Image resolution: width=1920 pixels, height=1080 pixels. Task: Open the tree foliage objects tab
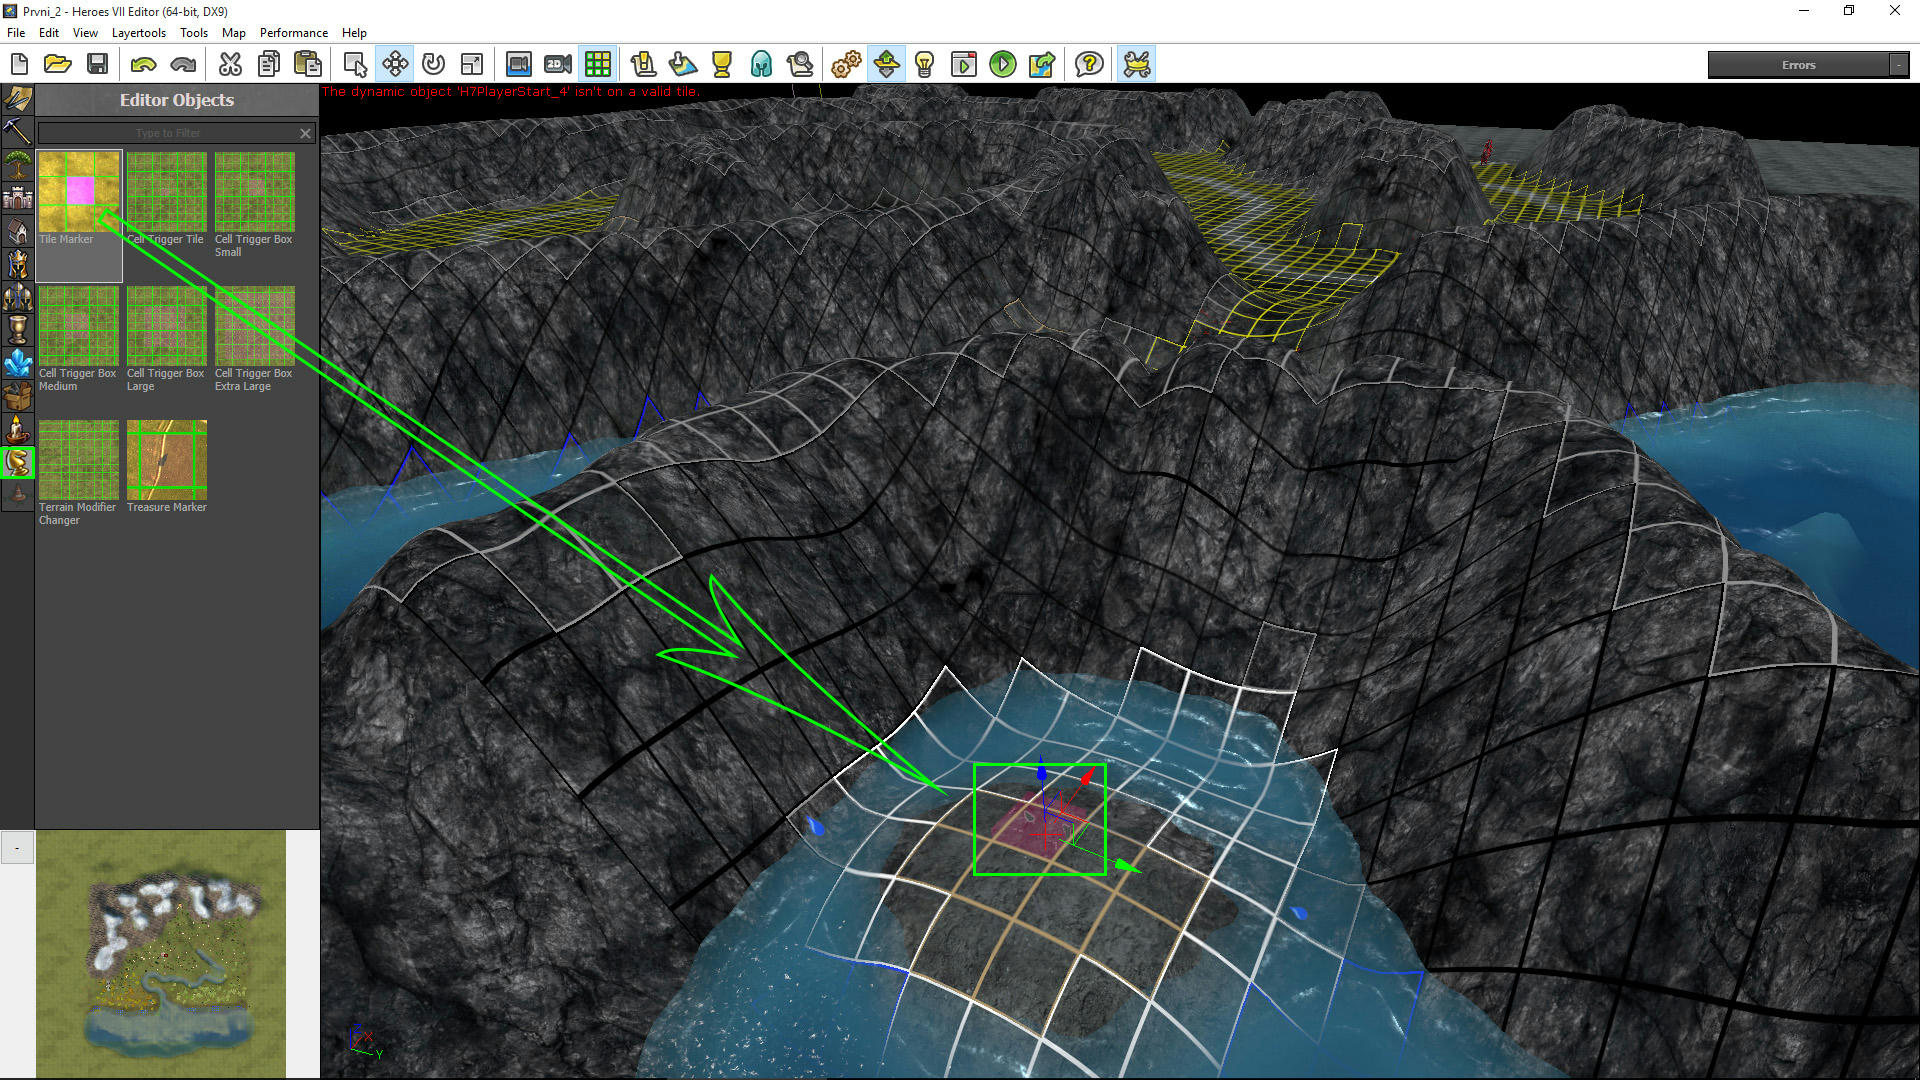(x=17, y=164)
